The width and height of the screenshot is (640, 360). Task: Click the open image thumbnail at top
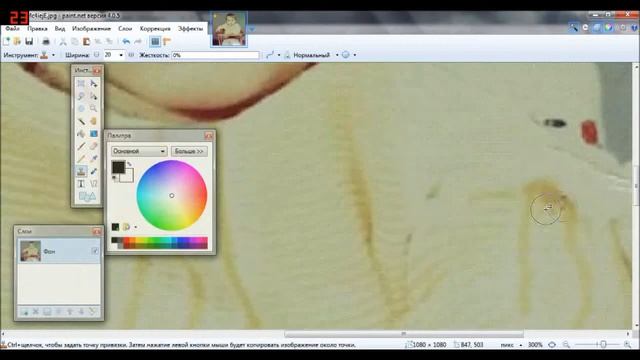tap(229, 29)
